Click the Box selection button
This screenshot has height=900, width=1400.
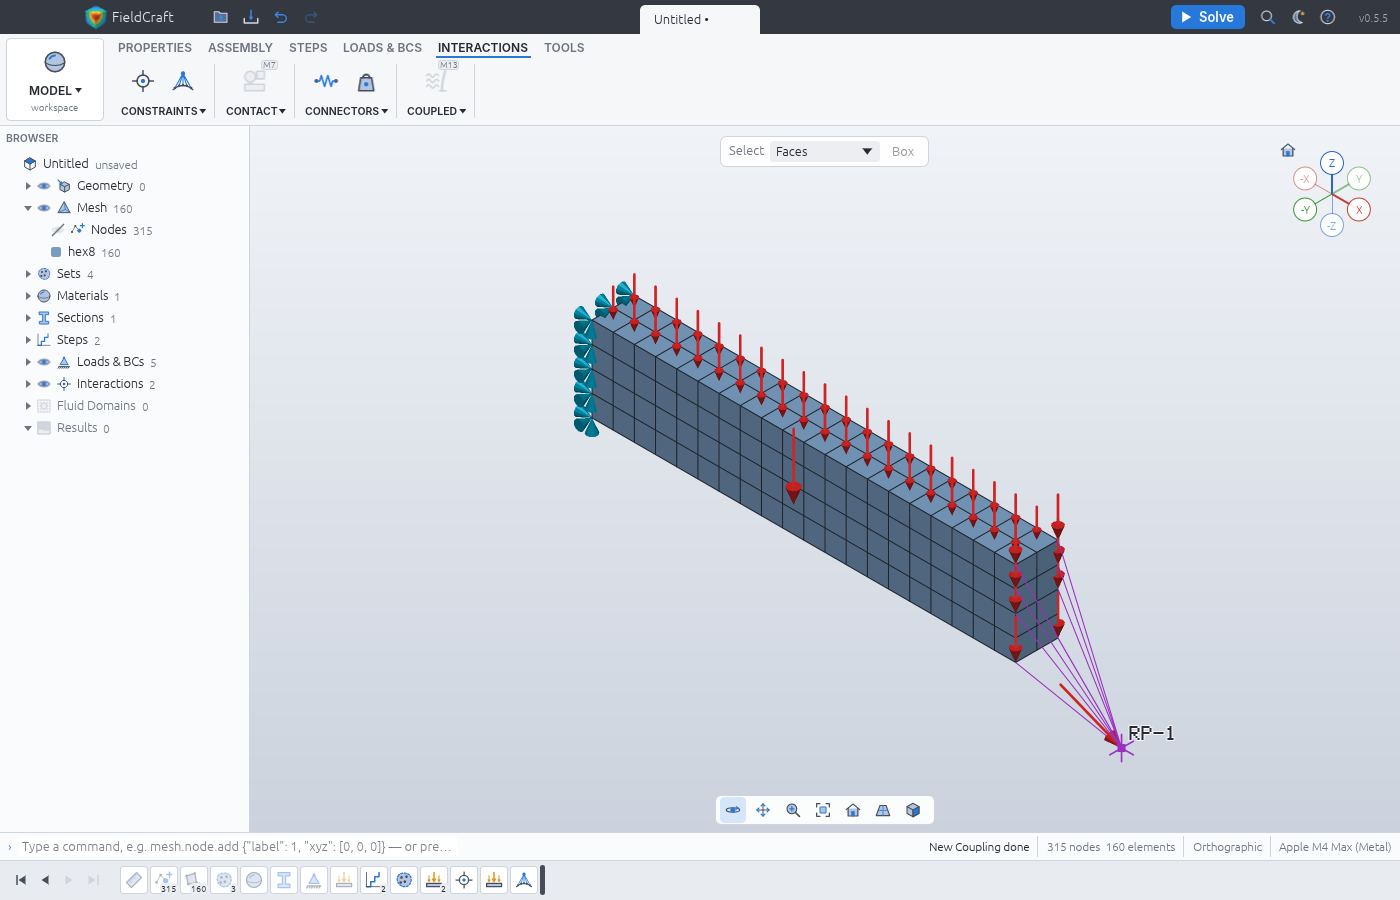903,152
